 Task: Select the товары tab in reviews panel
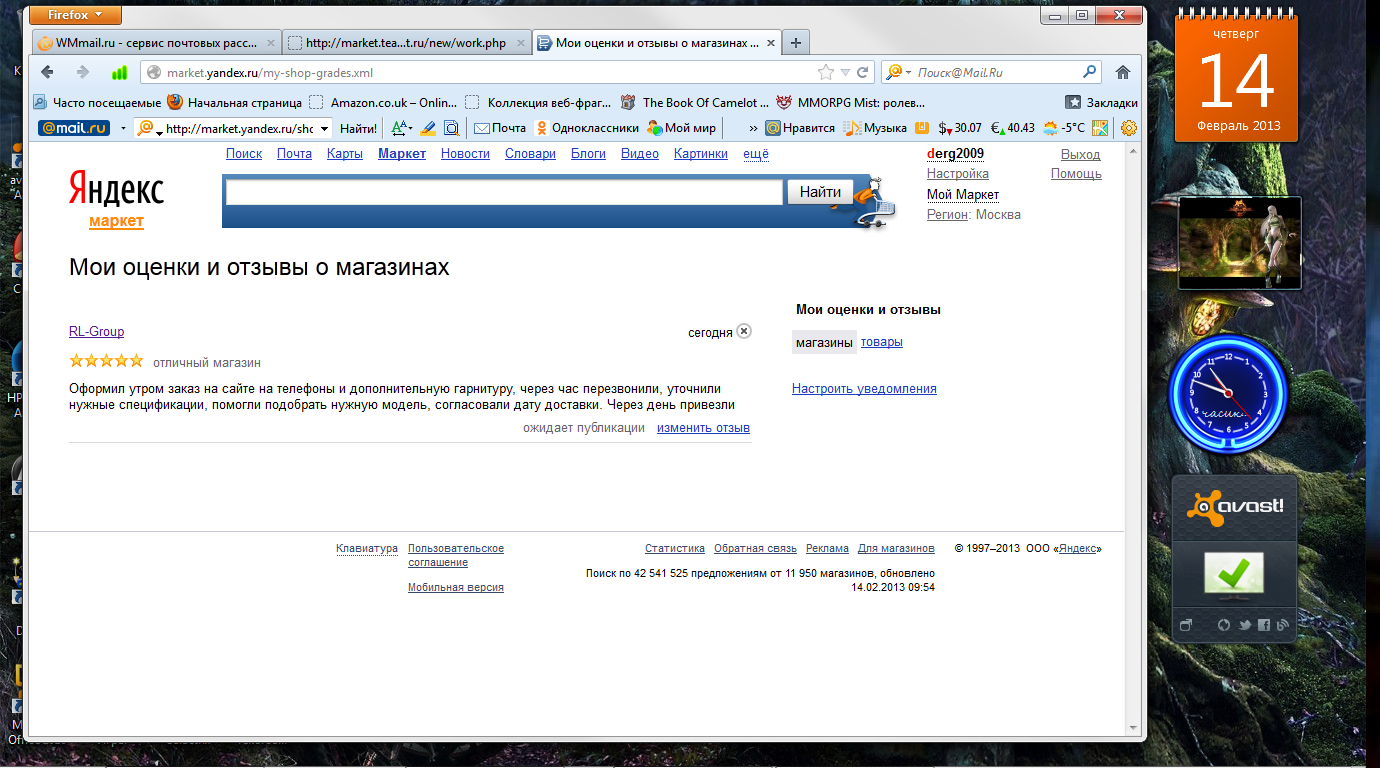click(882, 342)
